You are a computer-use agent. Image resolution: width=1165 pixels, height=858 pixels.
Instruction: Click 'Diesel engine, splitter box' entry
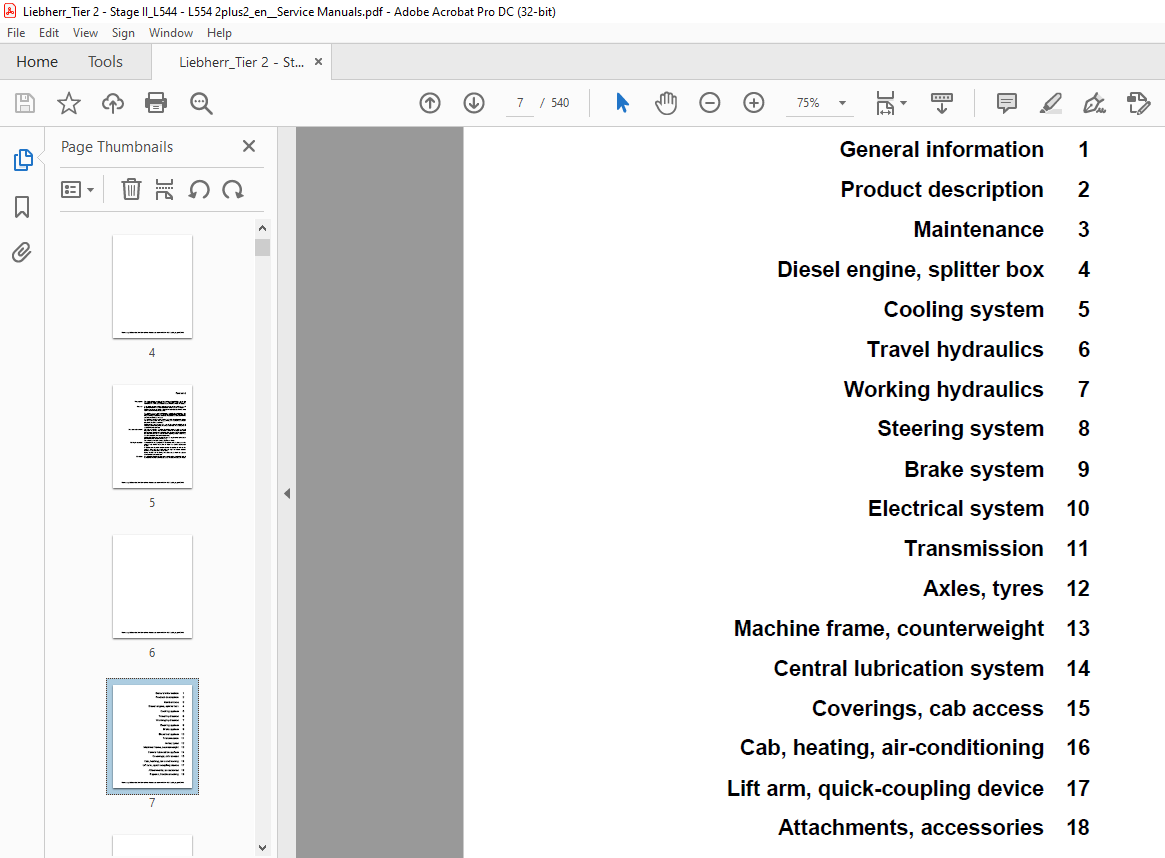point(910,270)
